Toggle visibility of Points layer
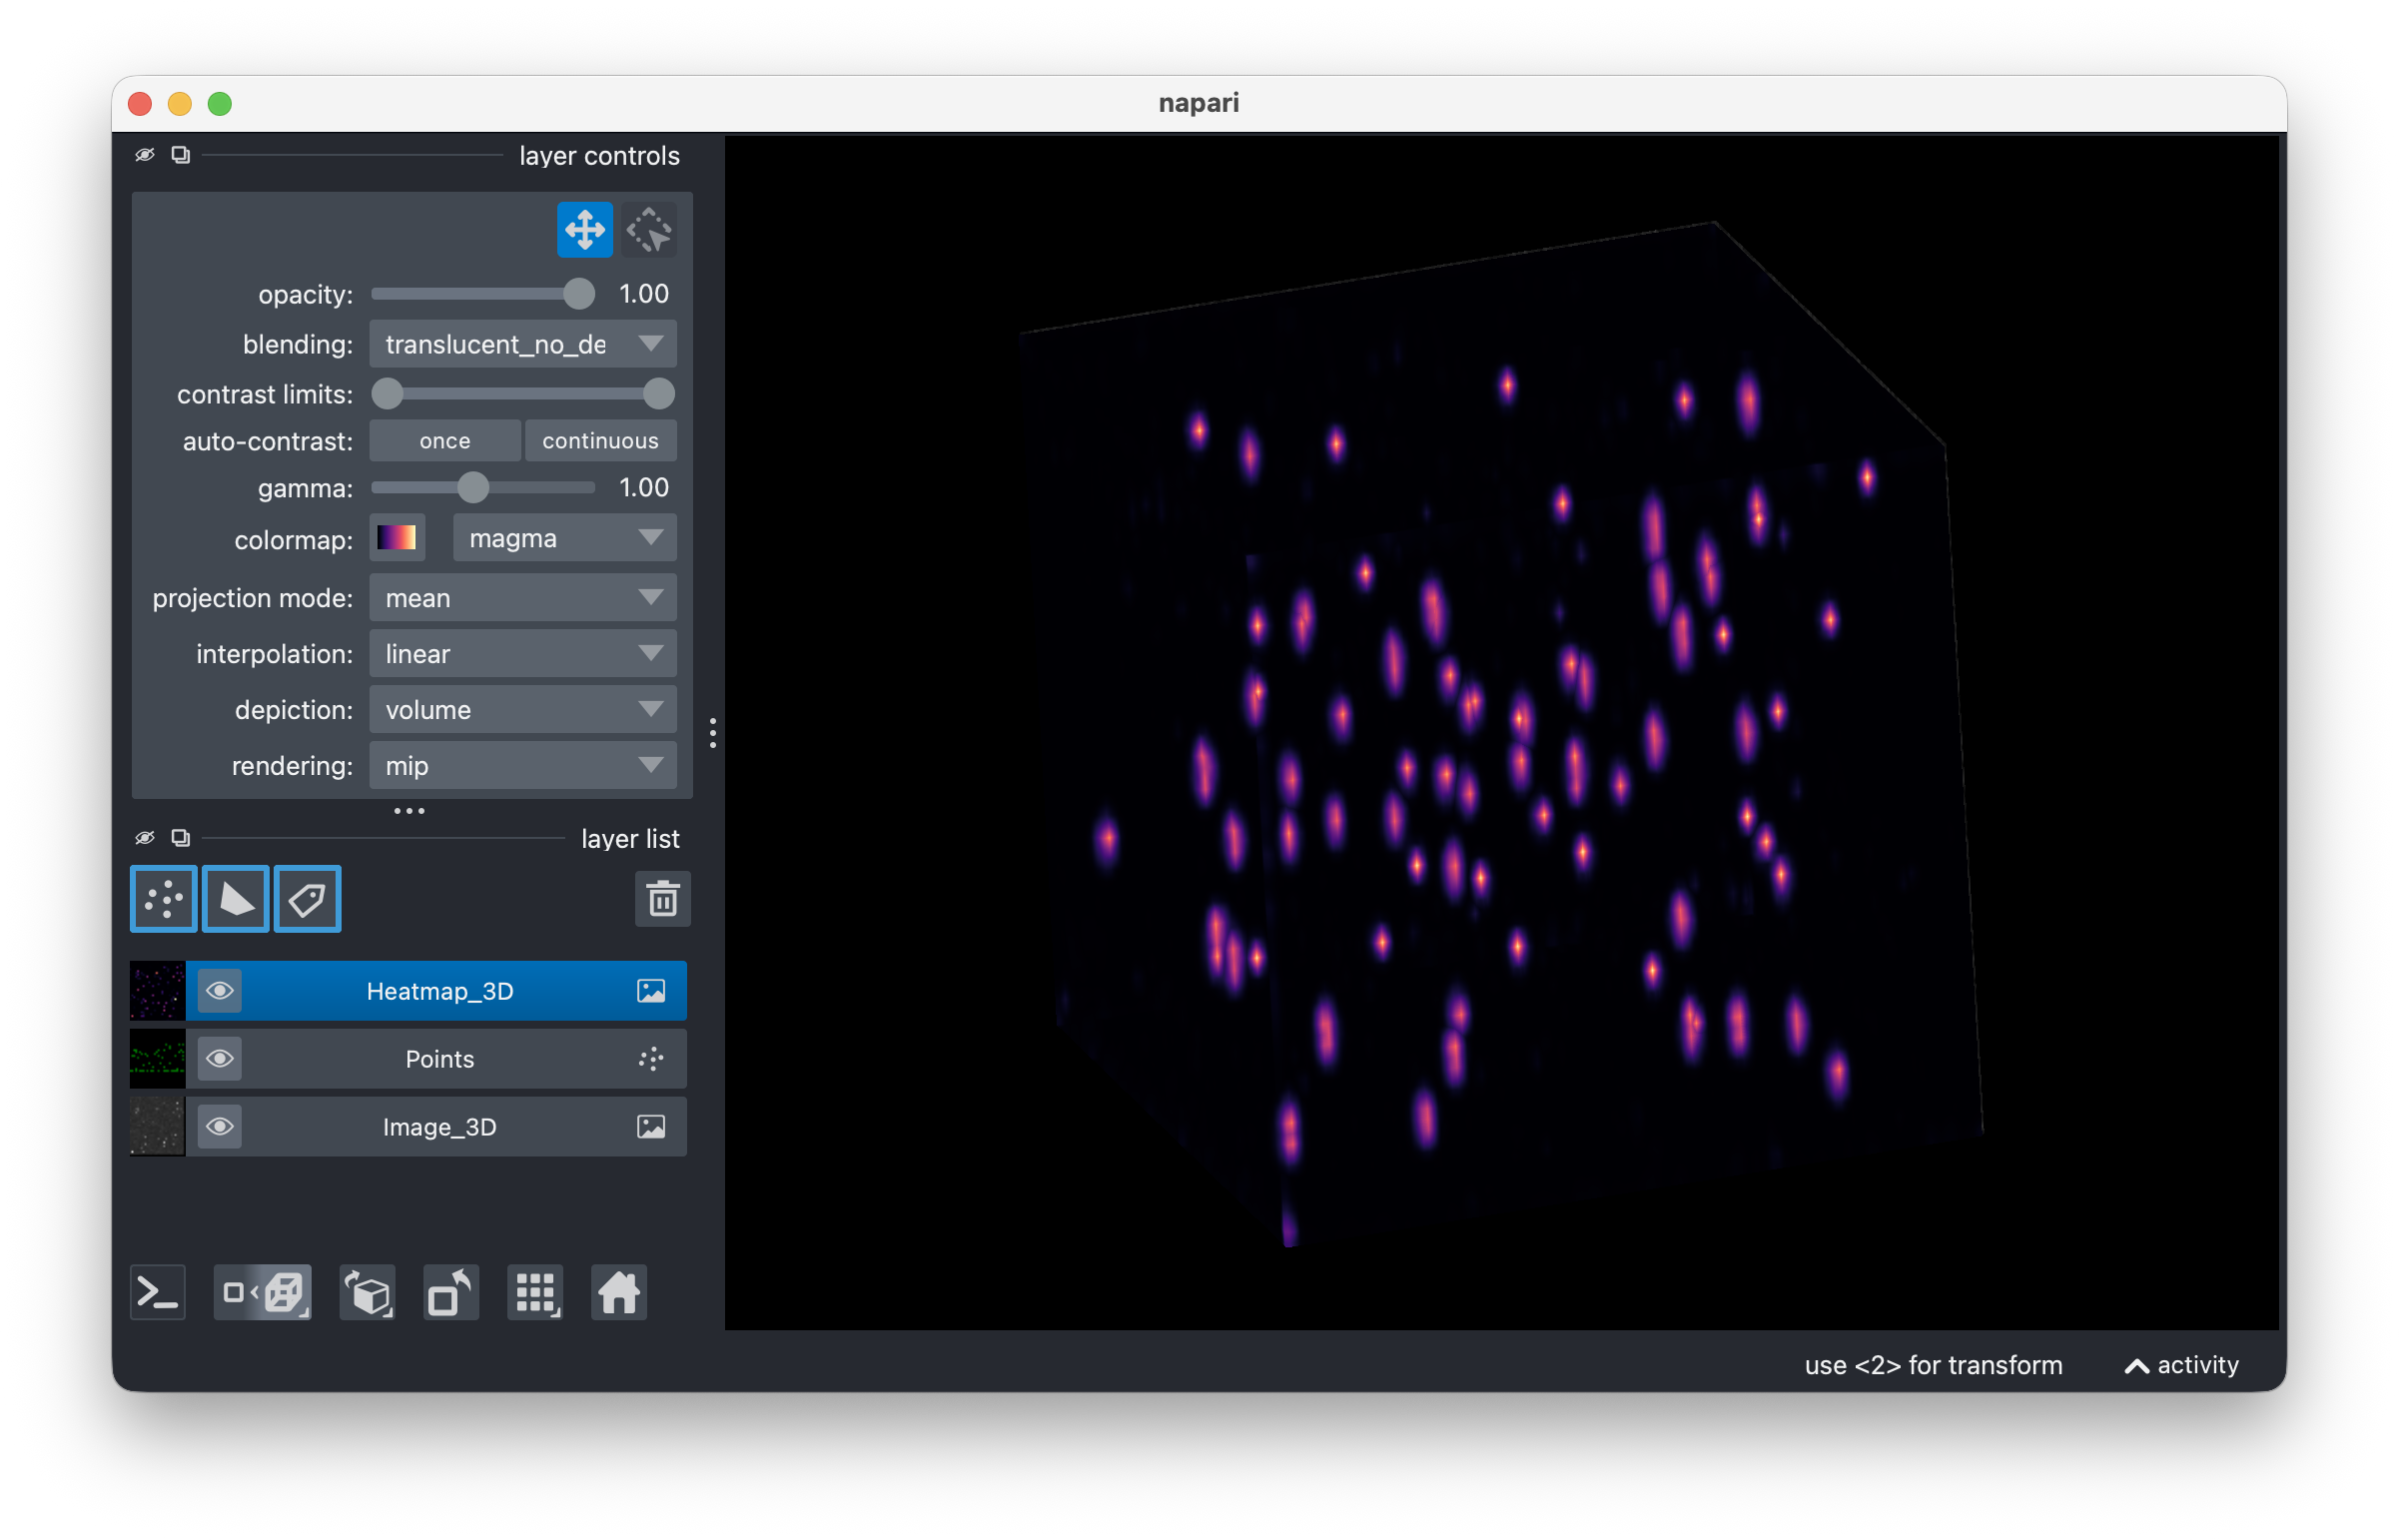Viewport: 2399px width, 1540px height. (220, 1059)
